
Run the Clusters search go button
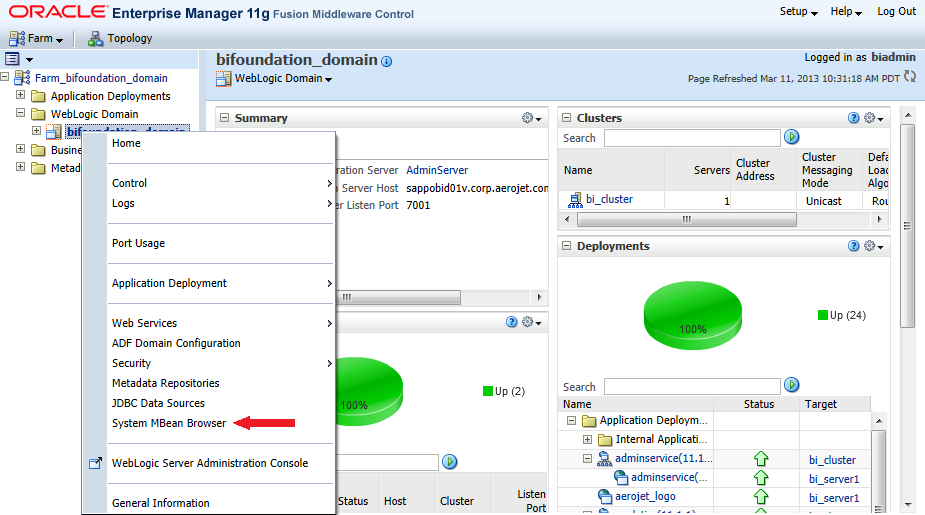(x=792, y=137)
